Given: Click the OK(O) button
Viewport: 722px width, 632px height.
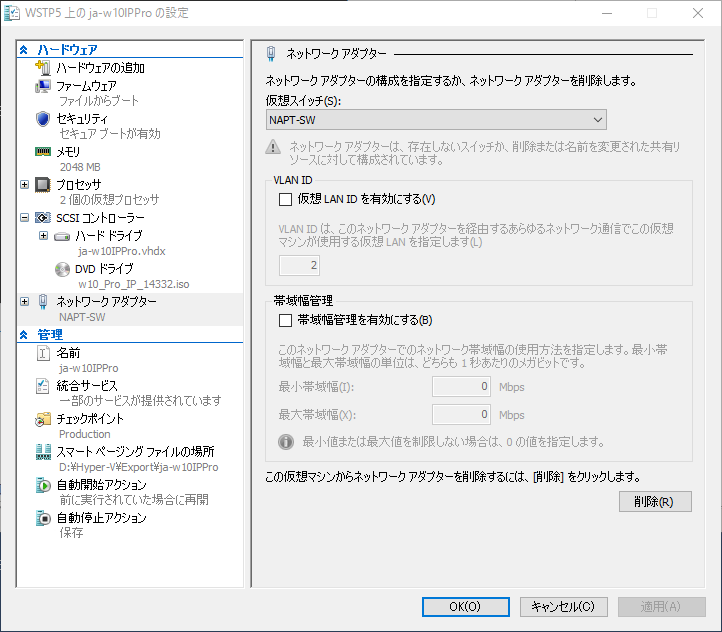Looking at the screenshot, I should point(466,607).
